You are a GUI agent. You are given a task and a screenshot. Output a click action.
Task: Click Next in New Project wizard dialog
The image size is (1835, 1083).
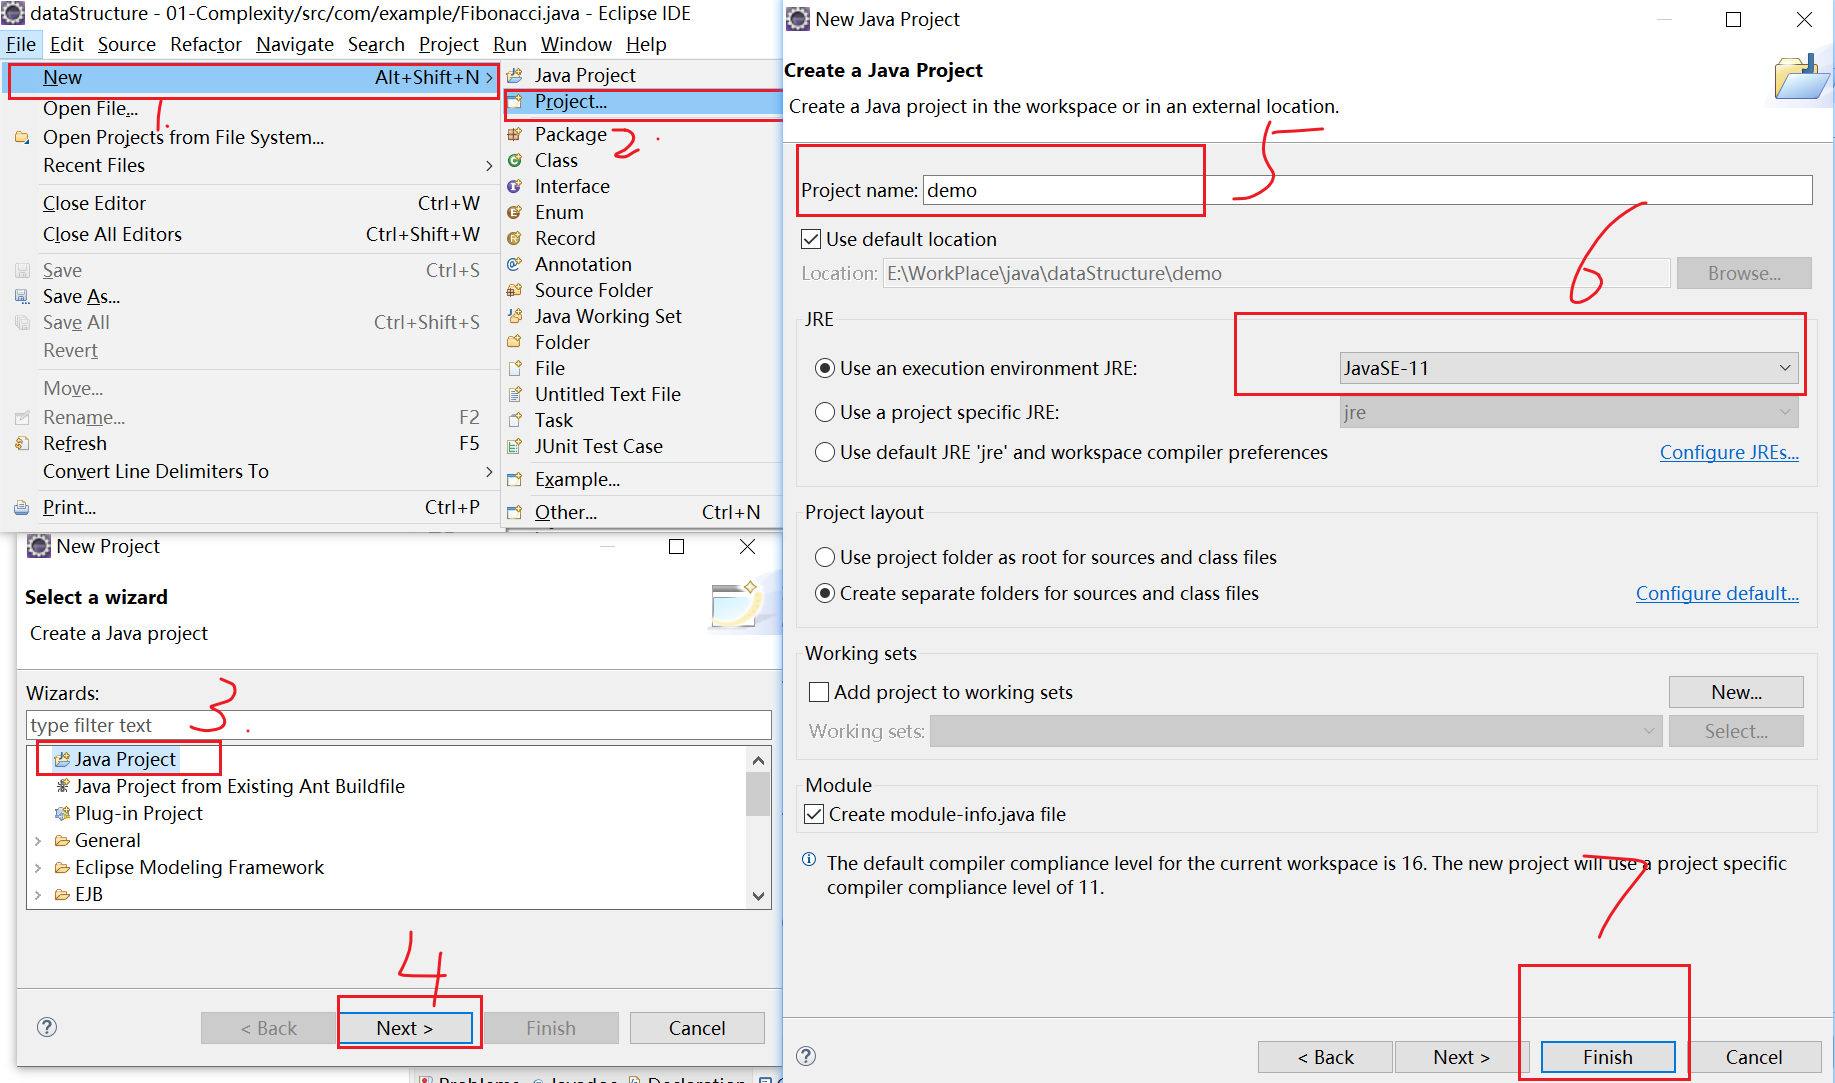pyautogui.click(x=404, y=1028)
